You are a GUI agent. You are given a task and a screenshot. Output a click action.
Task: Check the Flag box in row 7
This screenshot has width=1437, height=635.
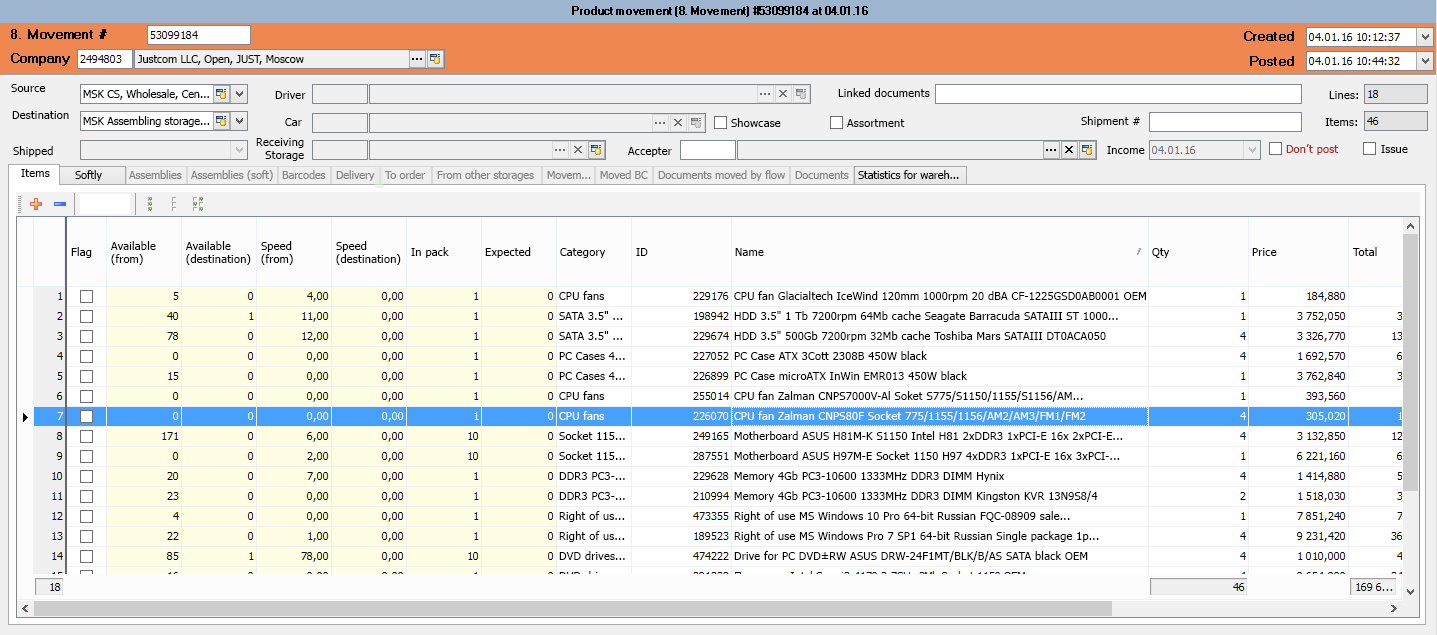pos(87,416)
